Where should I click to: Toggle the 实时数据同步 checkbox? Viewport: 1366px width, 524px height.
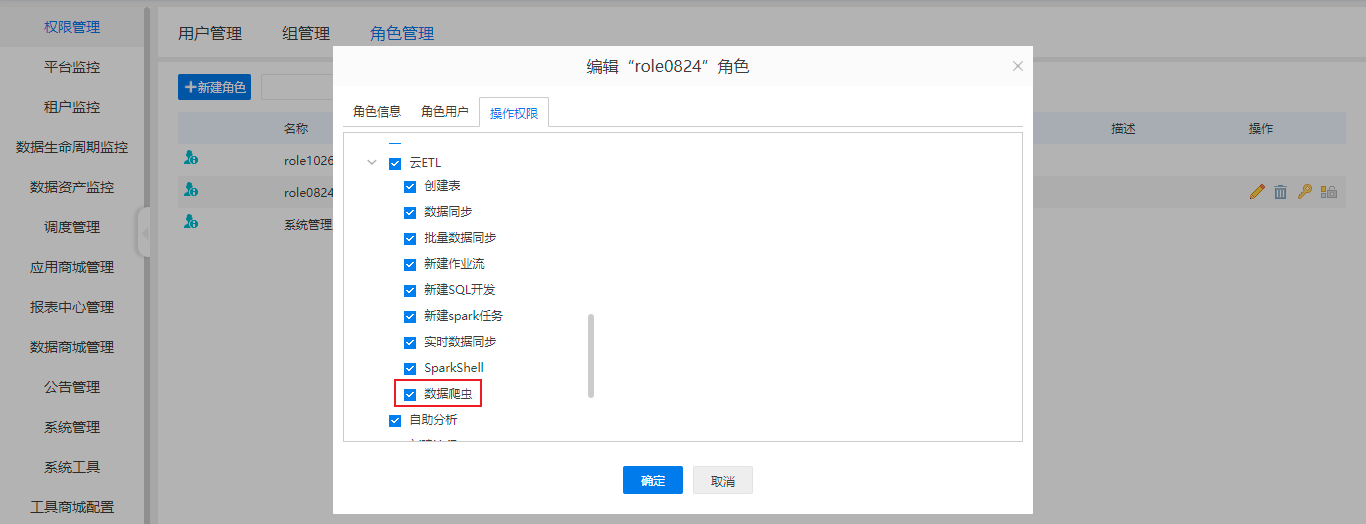click(410, 342)
